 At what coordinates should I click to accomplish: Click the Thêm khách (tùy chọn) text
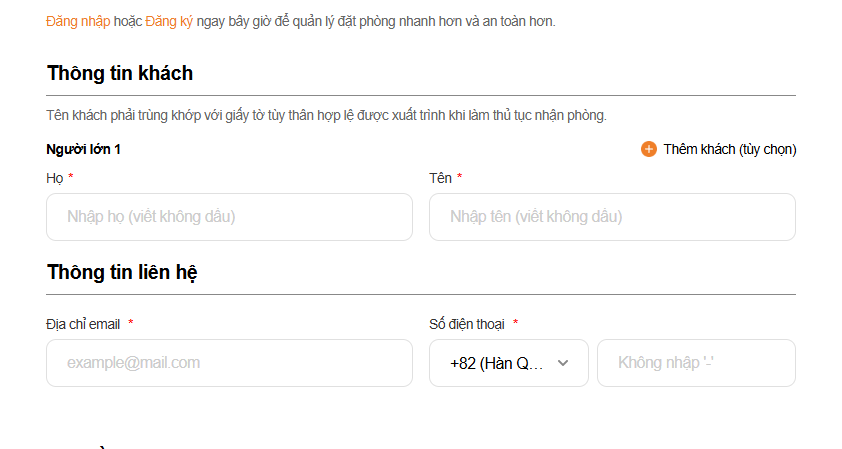[730, 149]
